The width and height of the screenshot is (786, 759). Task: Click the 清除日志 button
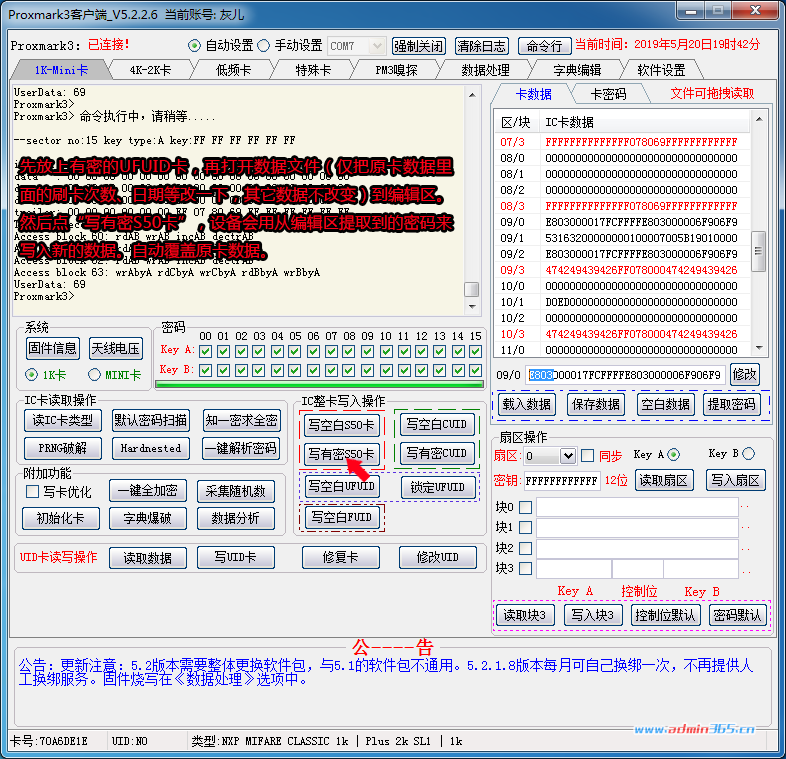(x=482, y=46)
